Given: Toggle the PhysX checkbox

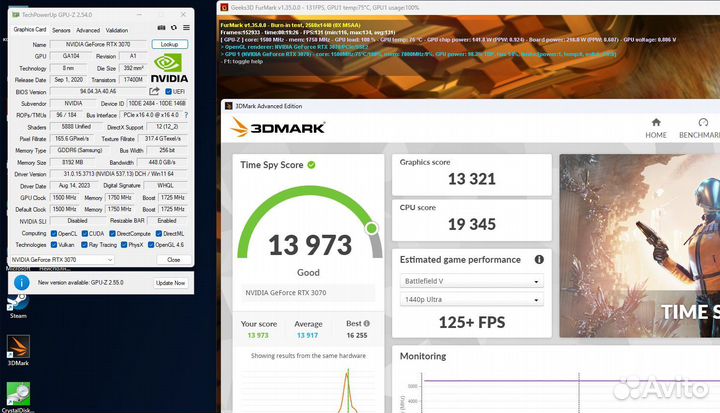Looking at the screenshot, I should [124, 245].
